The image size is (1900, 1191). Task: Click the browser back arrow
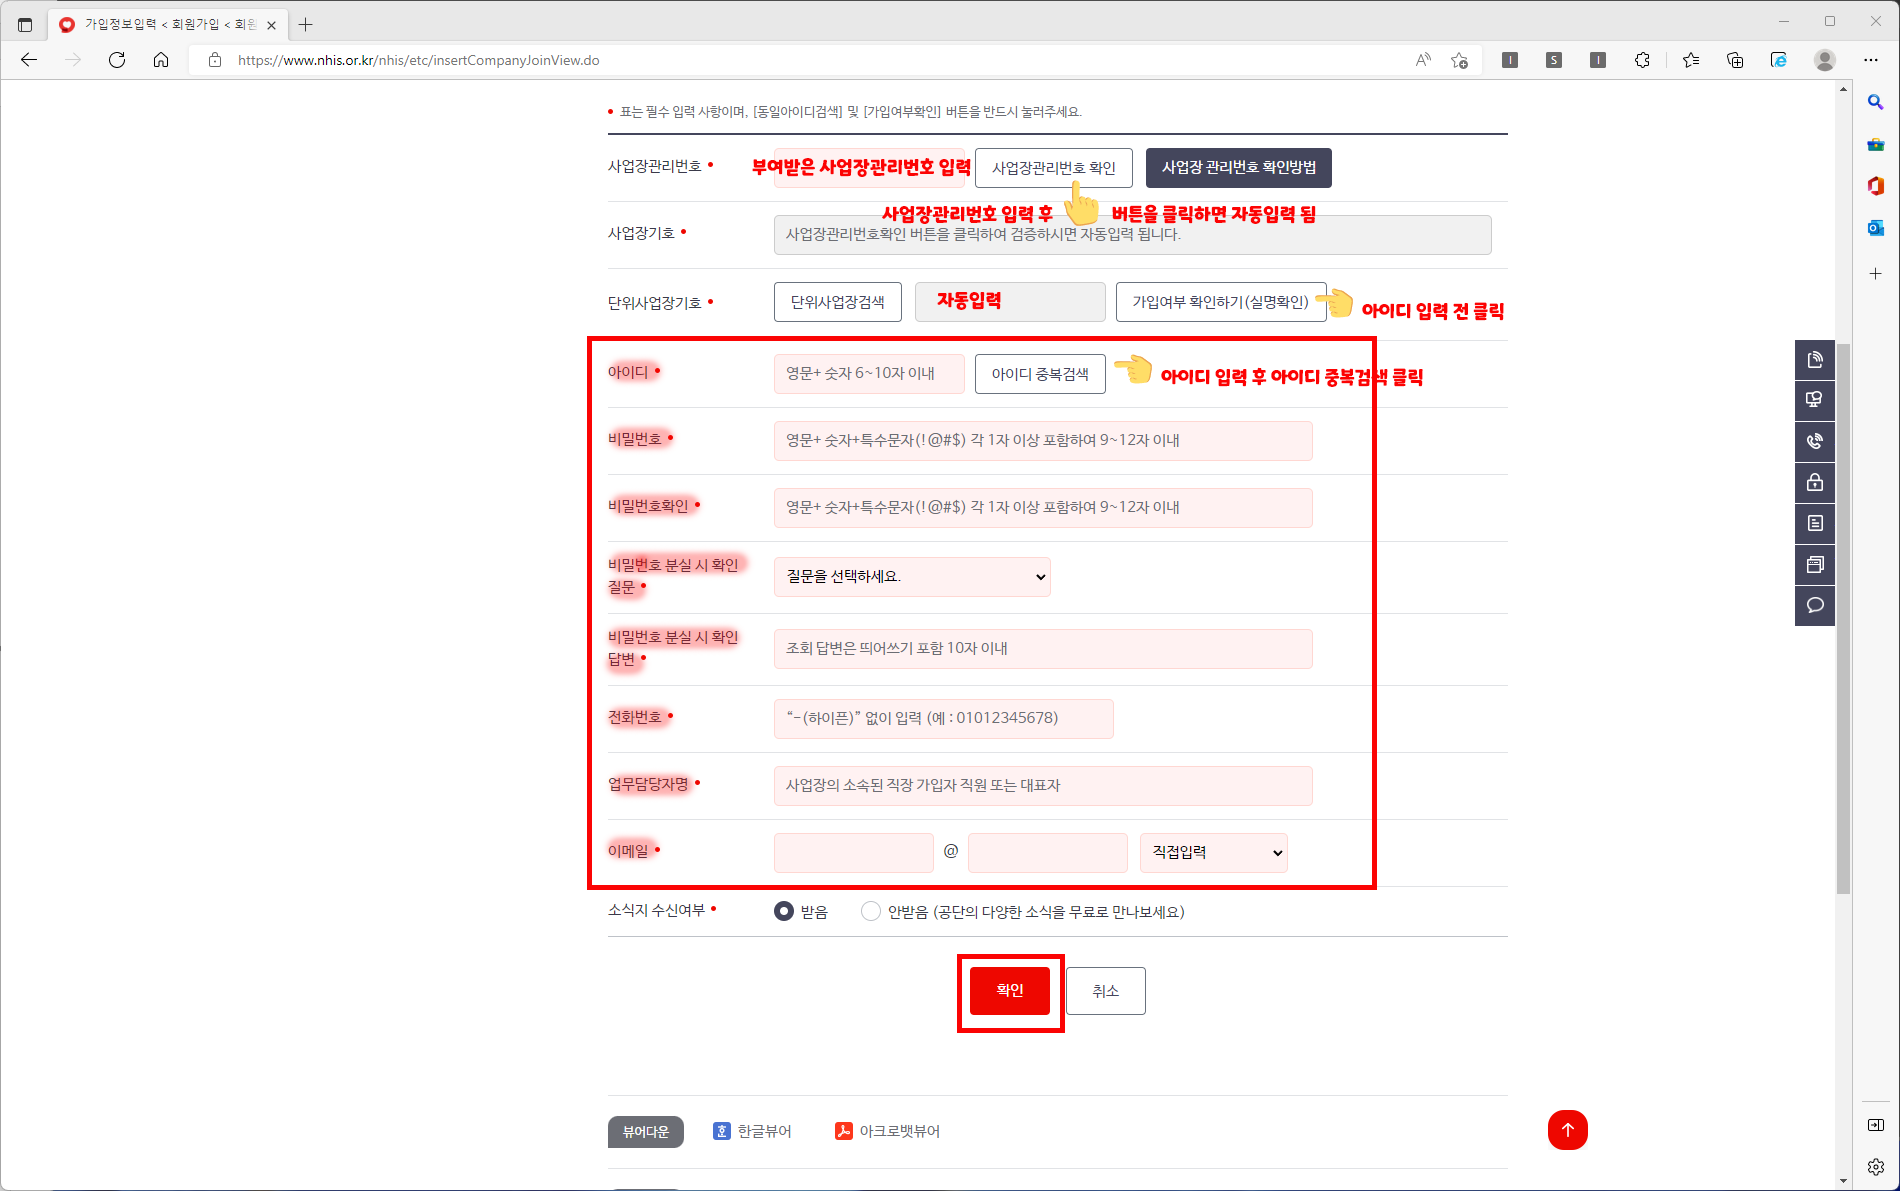(29, 60)
